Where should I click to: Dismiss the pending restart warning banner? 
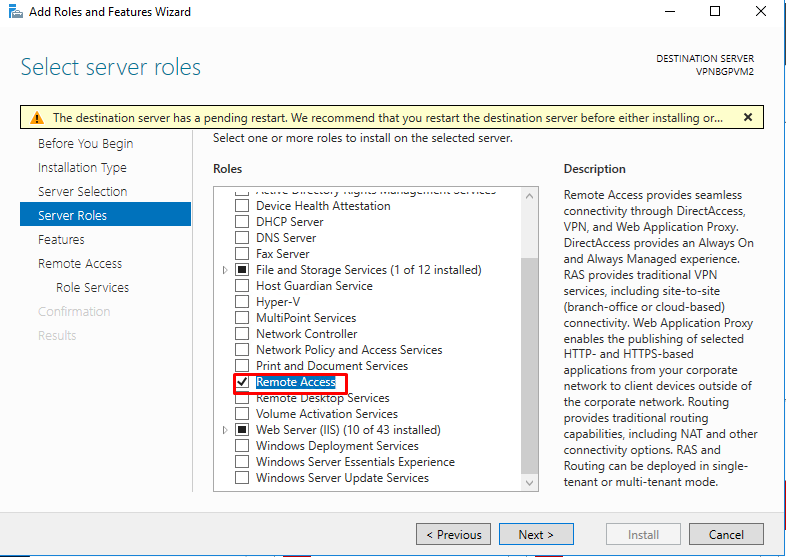(x=747, y=117)
